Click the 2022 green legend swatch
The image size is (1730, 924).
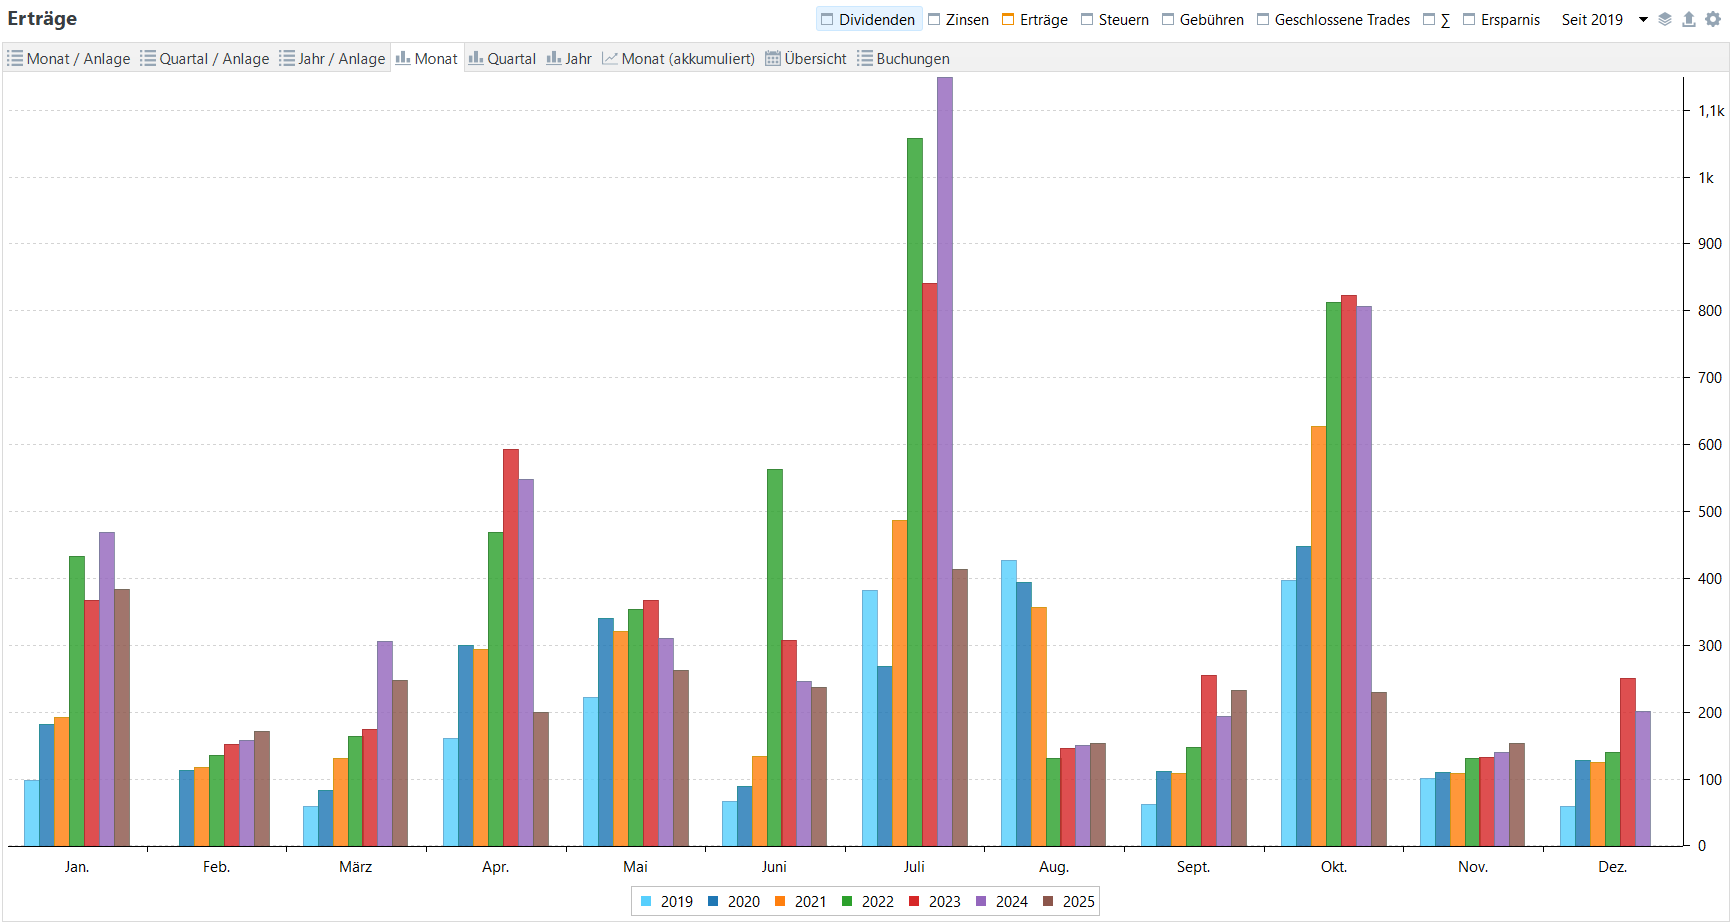(x=847, y=902)
